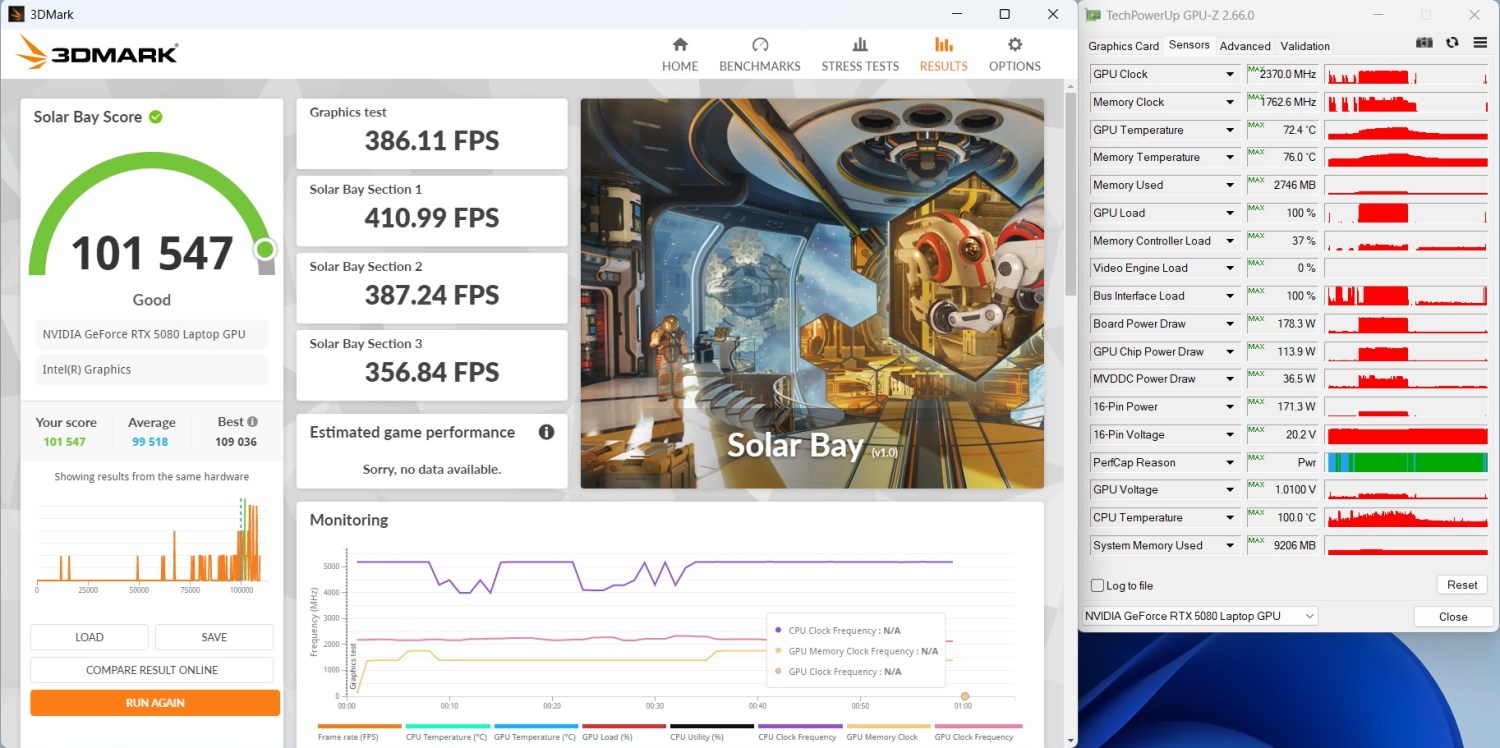Screen dimensions: 1500x748
Task: Click the GPU-Z title bar app icon
Action: (1093, 15)
